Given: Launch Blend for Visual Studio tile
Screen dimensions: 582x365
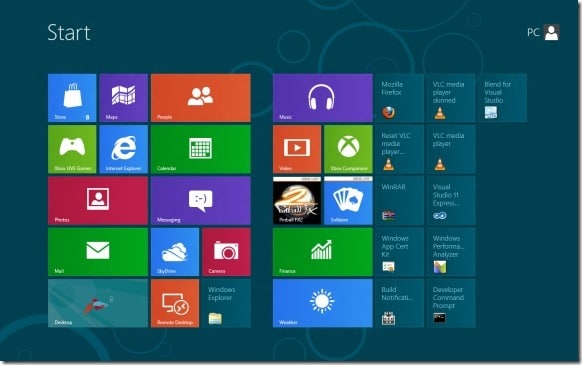Looking at the screenshot, I should [x=502, y=98].
